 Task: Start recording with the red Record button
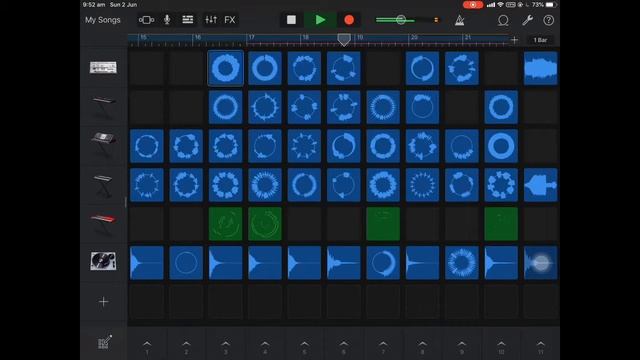click(349, 20)
